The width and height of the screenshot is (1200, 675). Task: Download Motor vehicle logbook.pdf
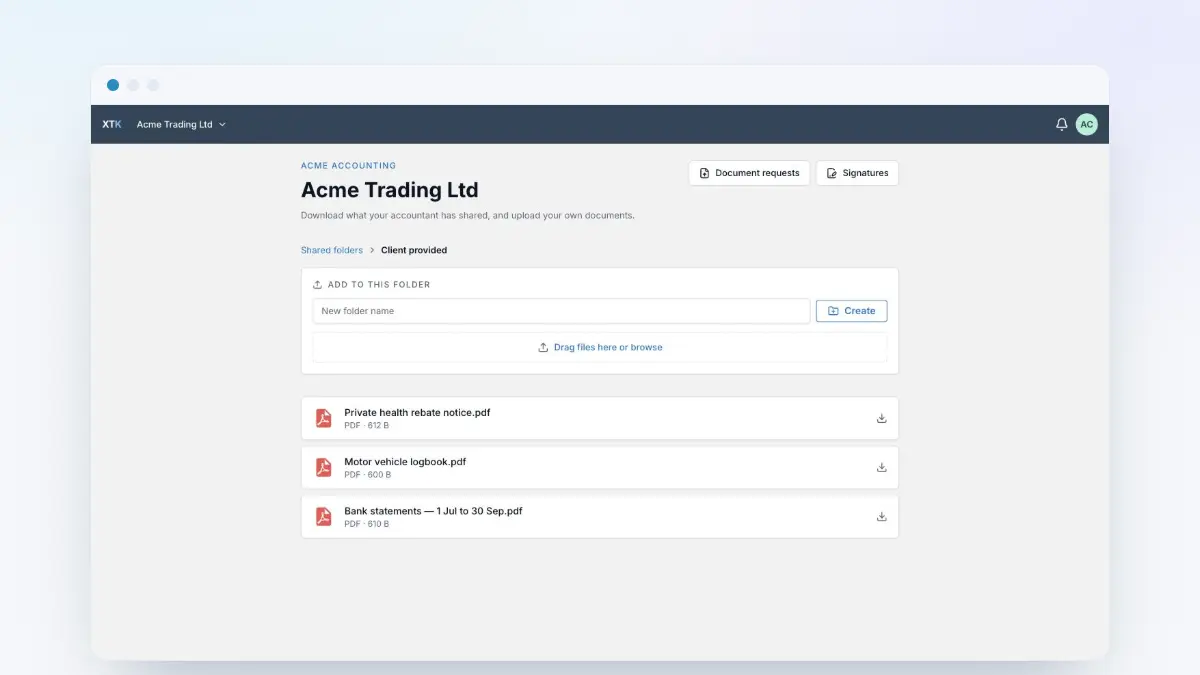882,467
